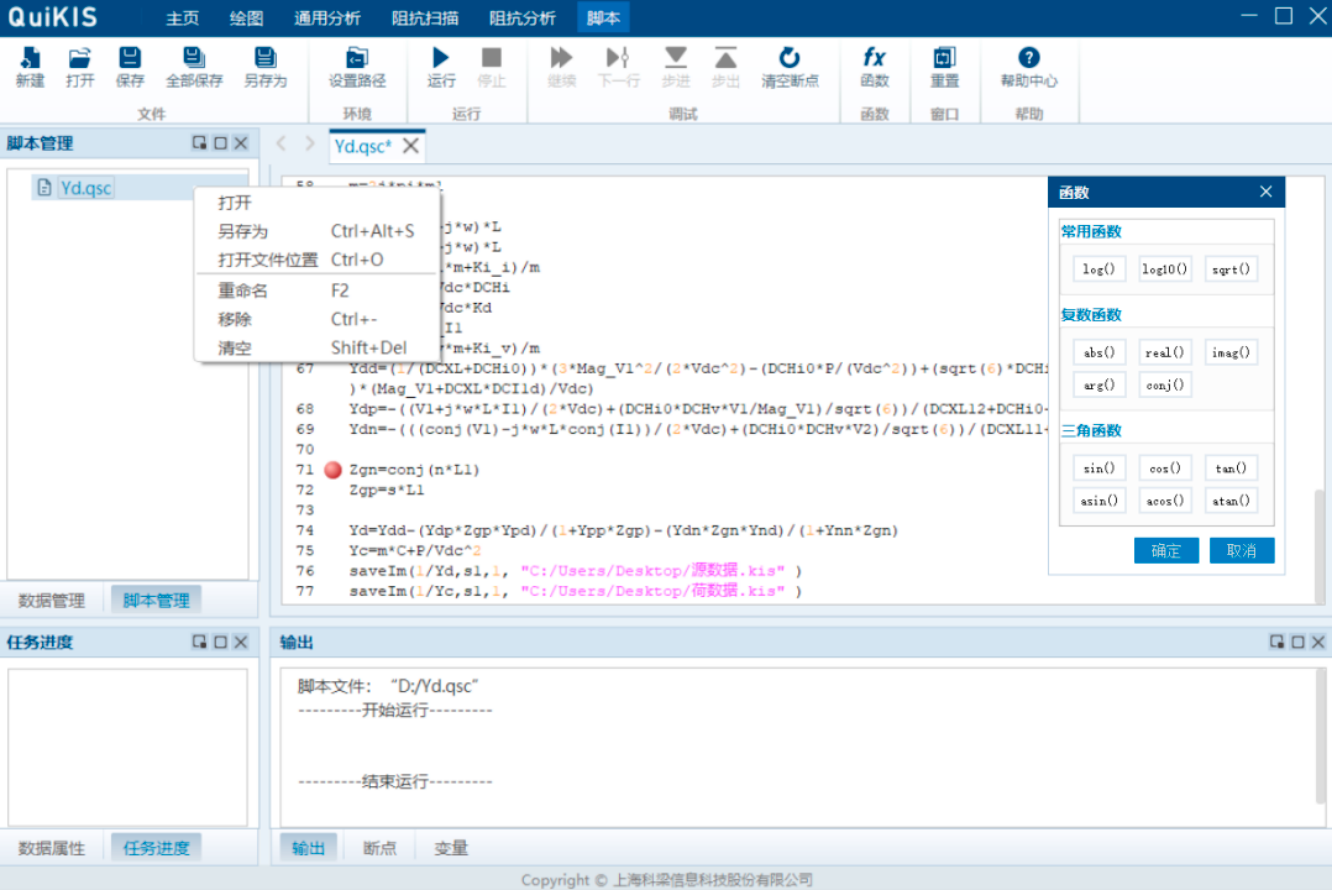Toggle the breakpoint on line 71
The image size is (1334, 892).
[x=333, y=470]
